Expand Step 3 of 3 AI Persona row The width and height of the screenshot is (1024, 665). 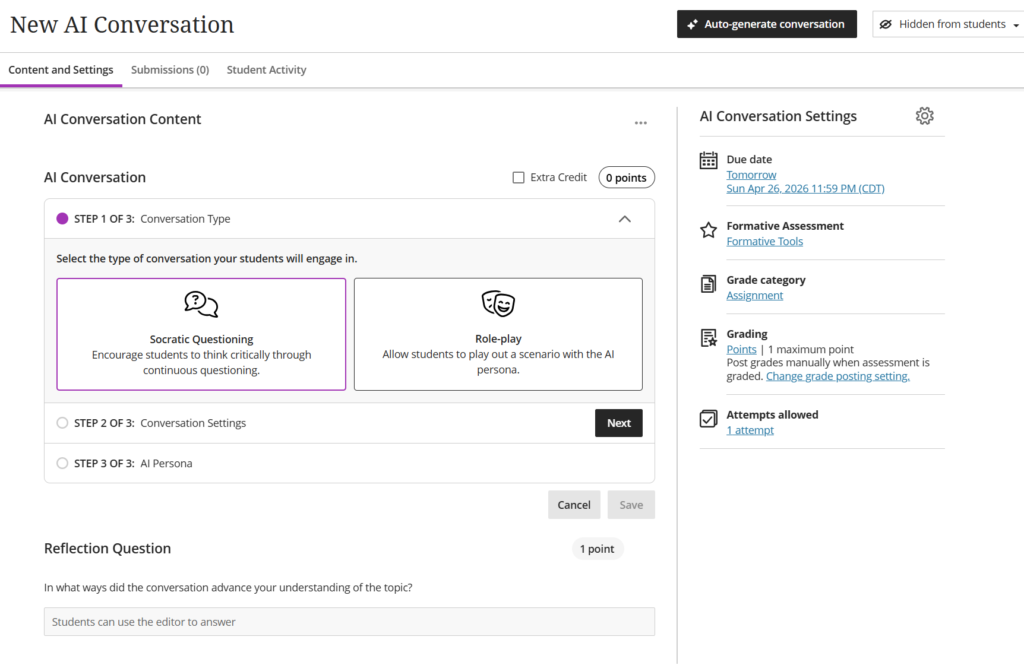pyautogui.click(x=349, y=463)
